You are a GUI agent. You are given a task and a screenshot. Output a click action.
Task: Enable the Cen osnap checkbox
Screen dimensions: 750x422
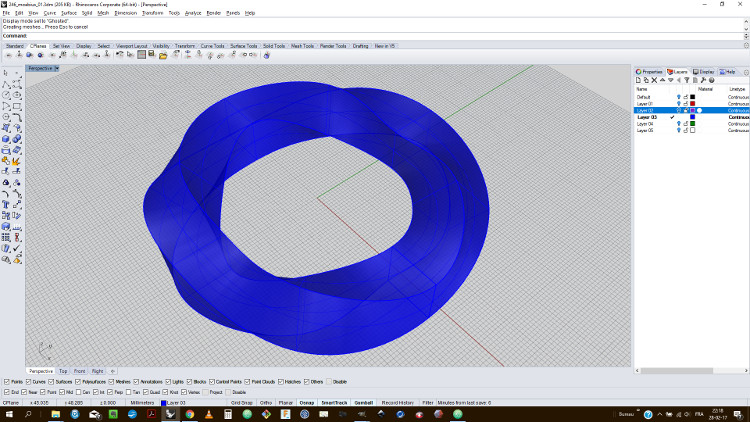(x=78, y=392)
